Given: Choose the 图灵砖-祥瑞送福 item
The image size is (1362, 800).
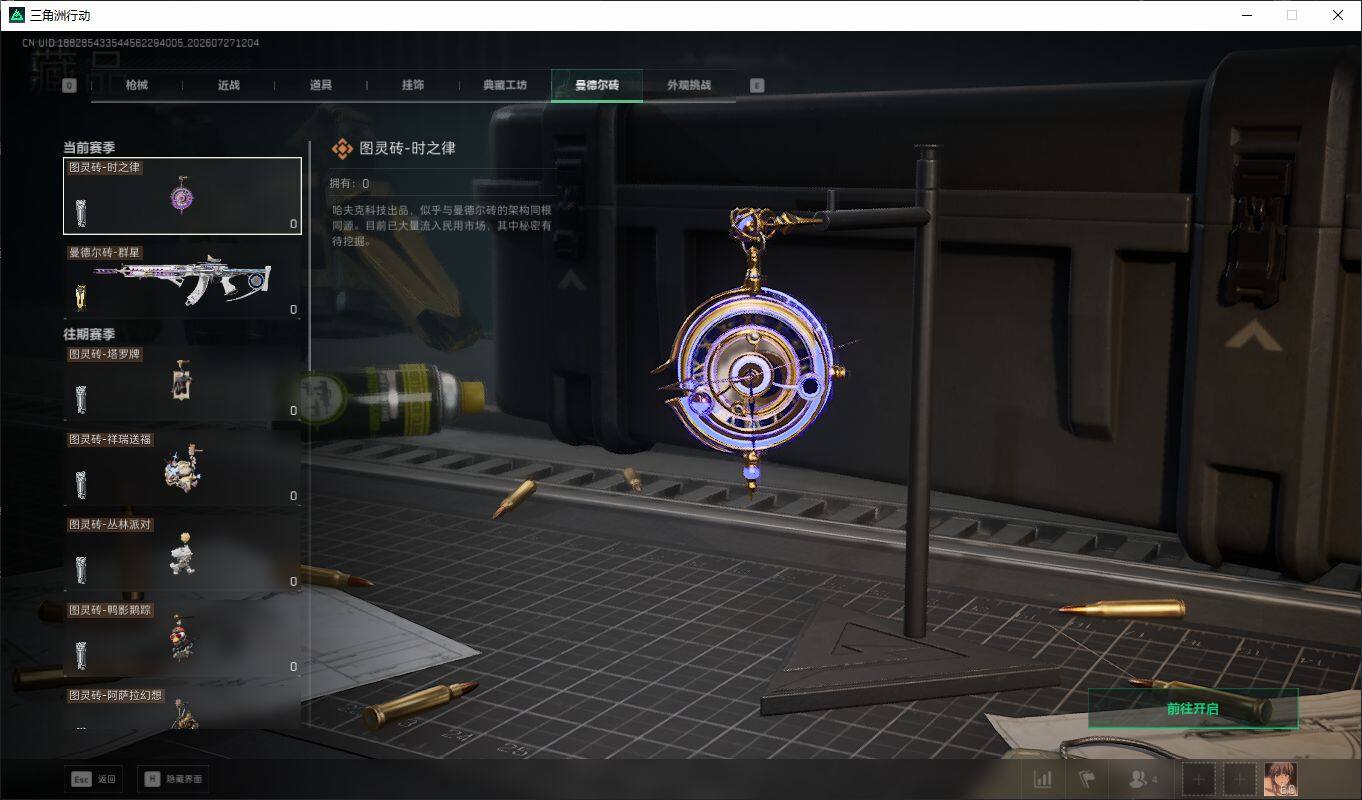Looking at the screenshot, I should pos(182,468).
